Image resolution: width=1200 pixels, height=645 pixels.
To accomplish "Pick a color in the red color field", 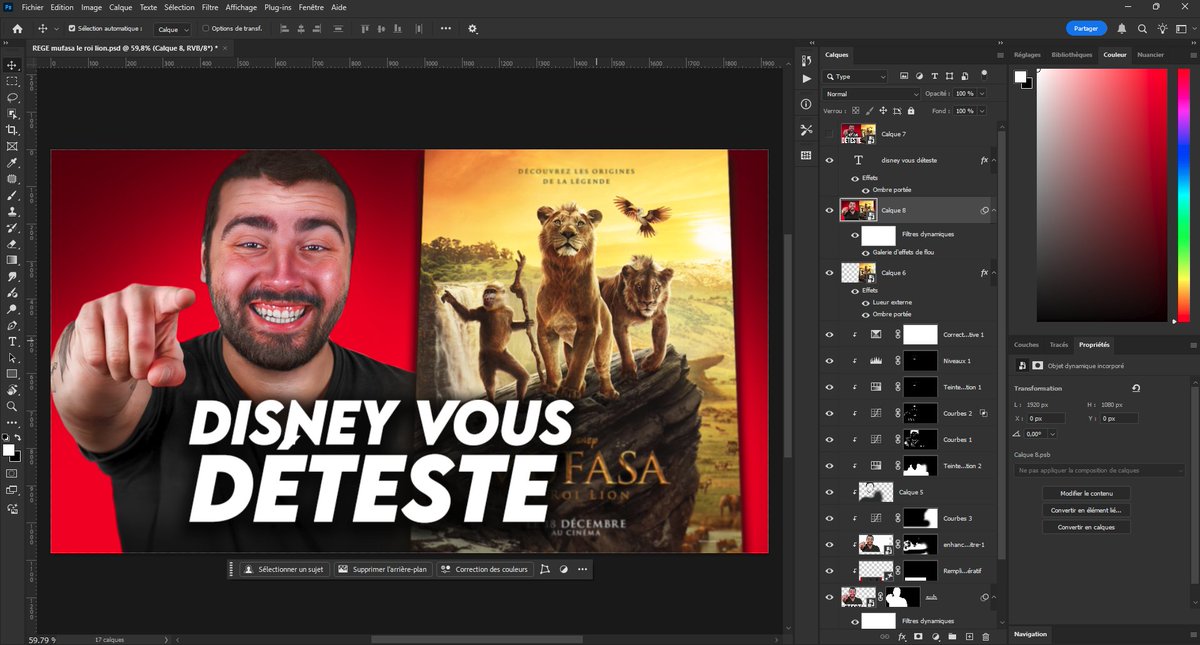I will 1102,196.
